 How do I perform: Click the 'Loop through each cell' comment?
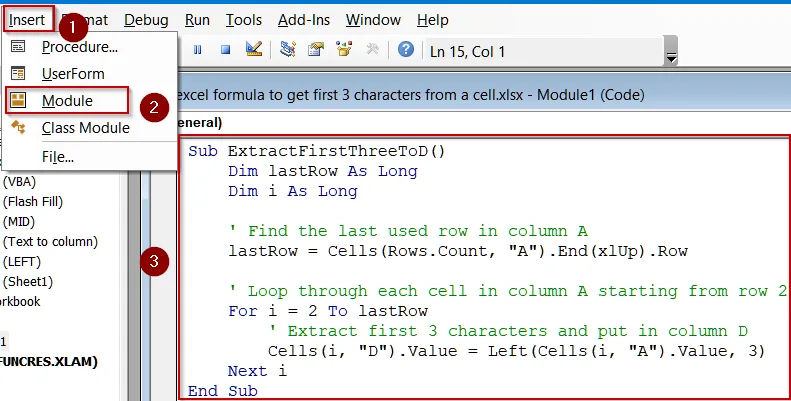coord(507,291)
